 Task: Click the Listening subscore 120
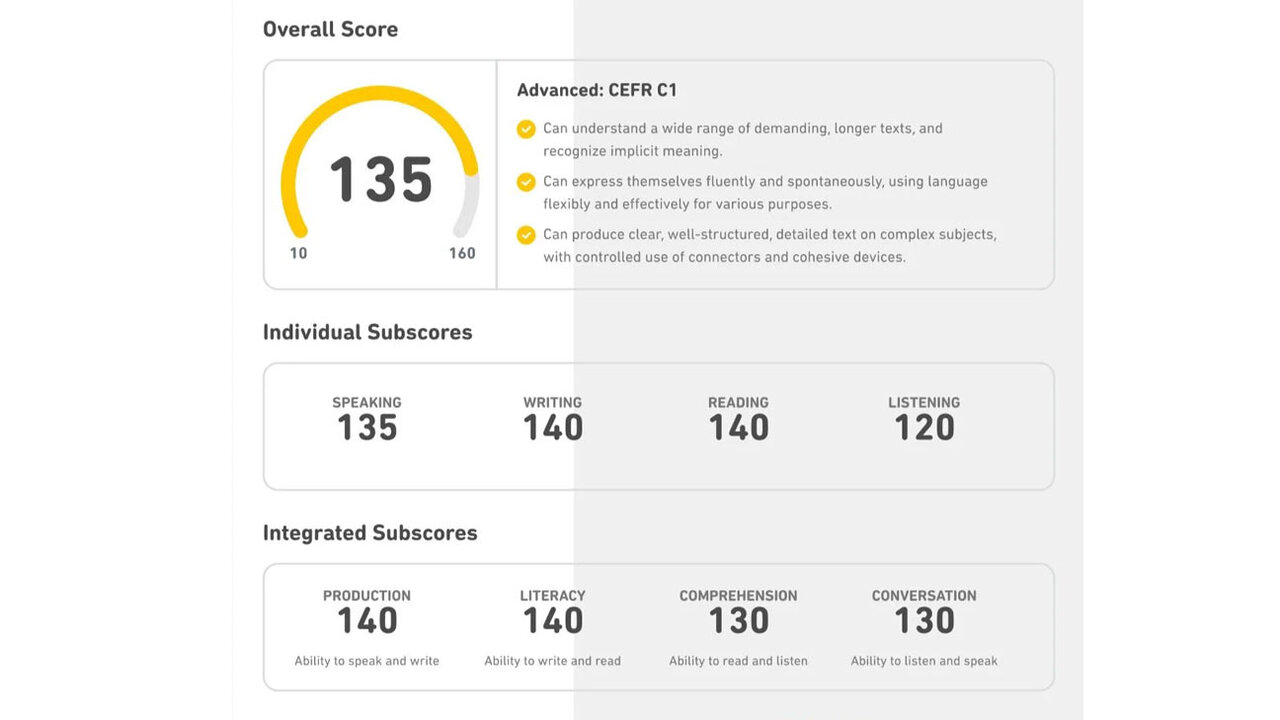tap(924, 428)
